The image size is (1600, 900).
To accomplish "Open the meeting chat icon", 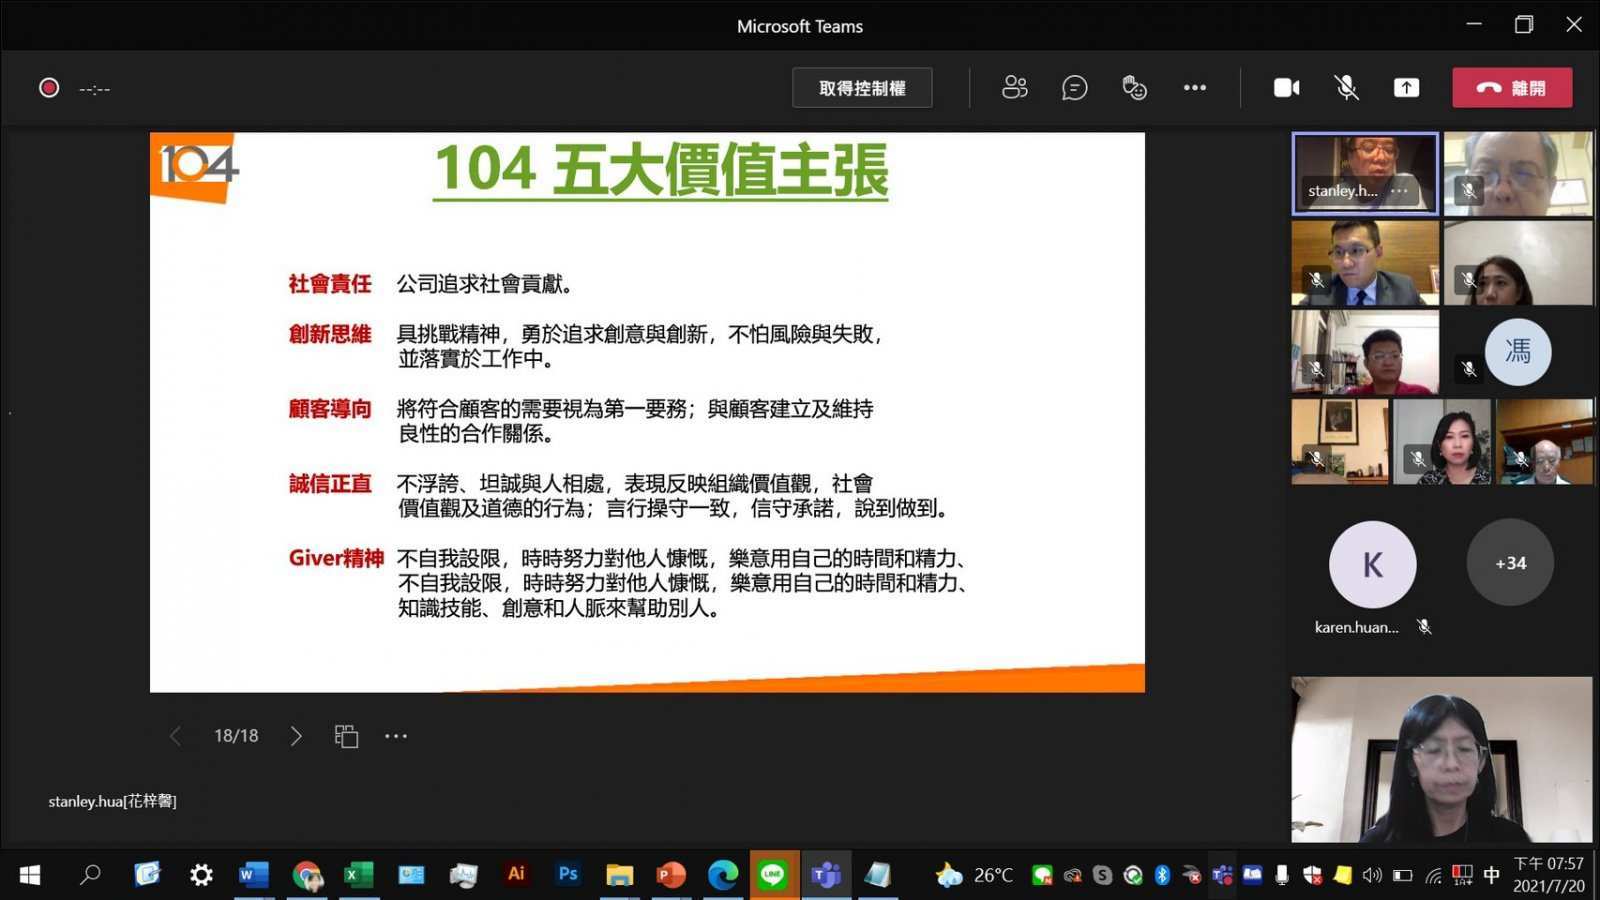I will (1074, 88).
